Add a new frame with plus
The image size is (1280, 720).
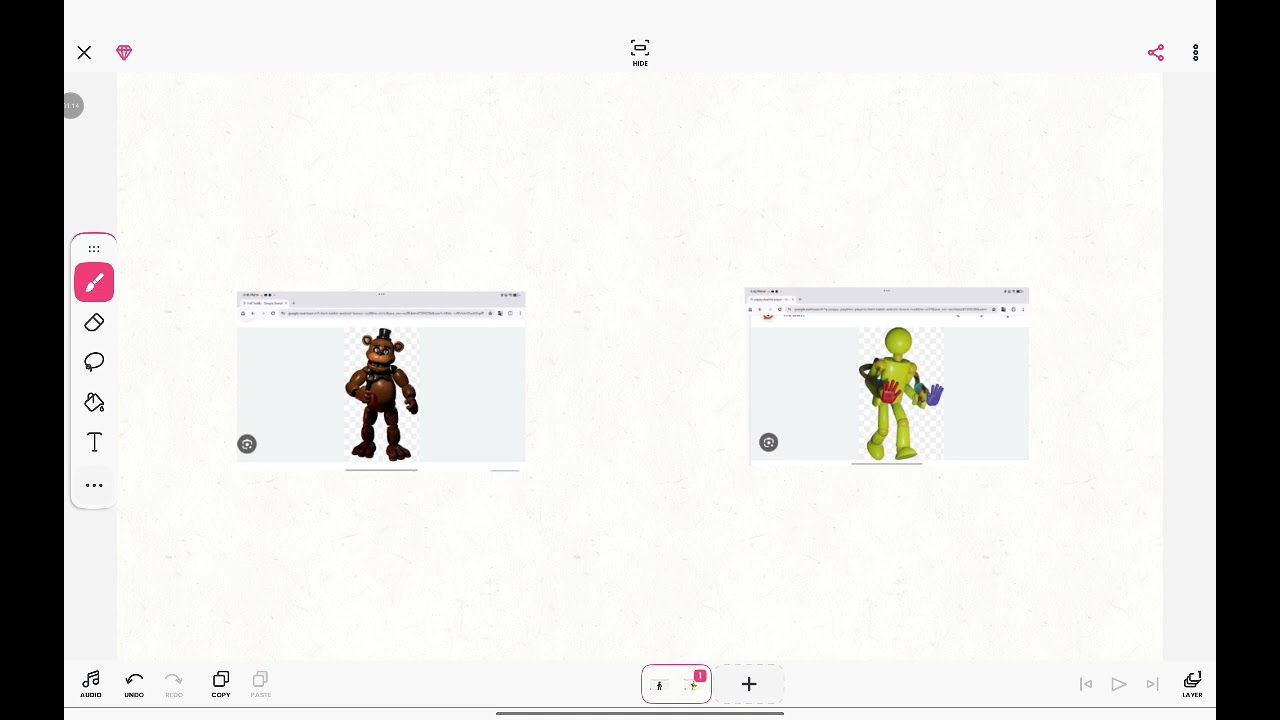coord(749,684)
